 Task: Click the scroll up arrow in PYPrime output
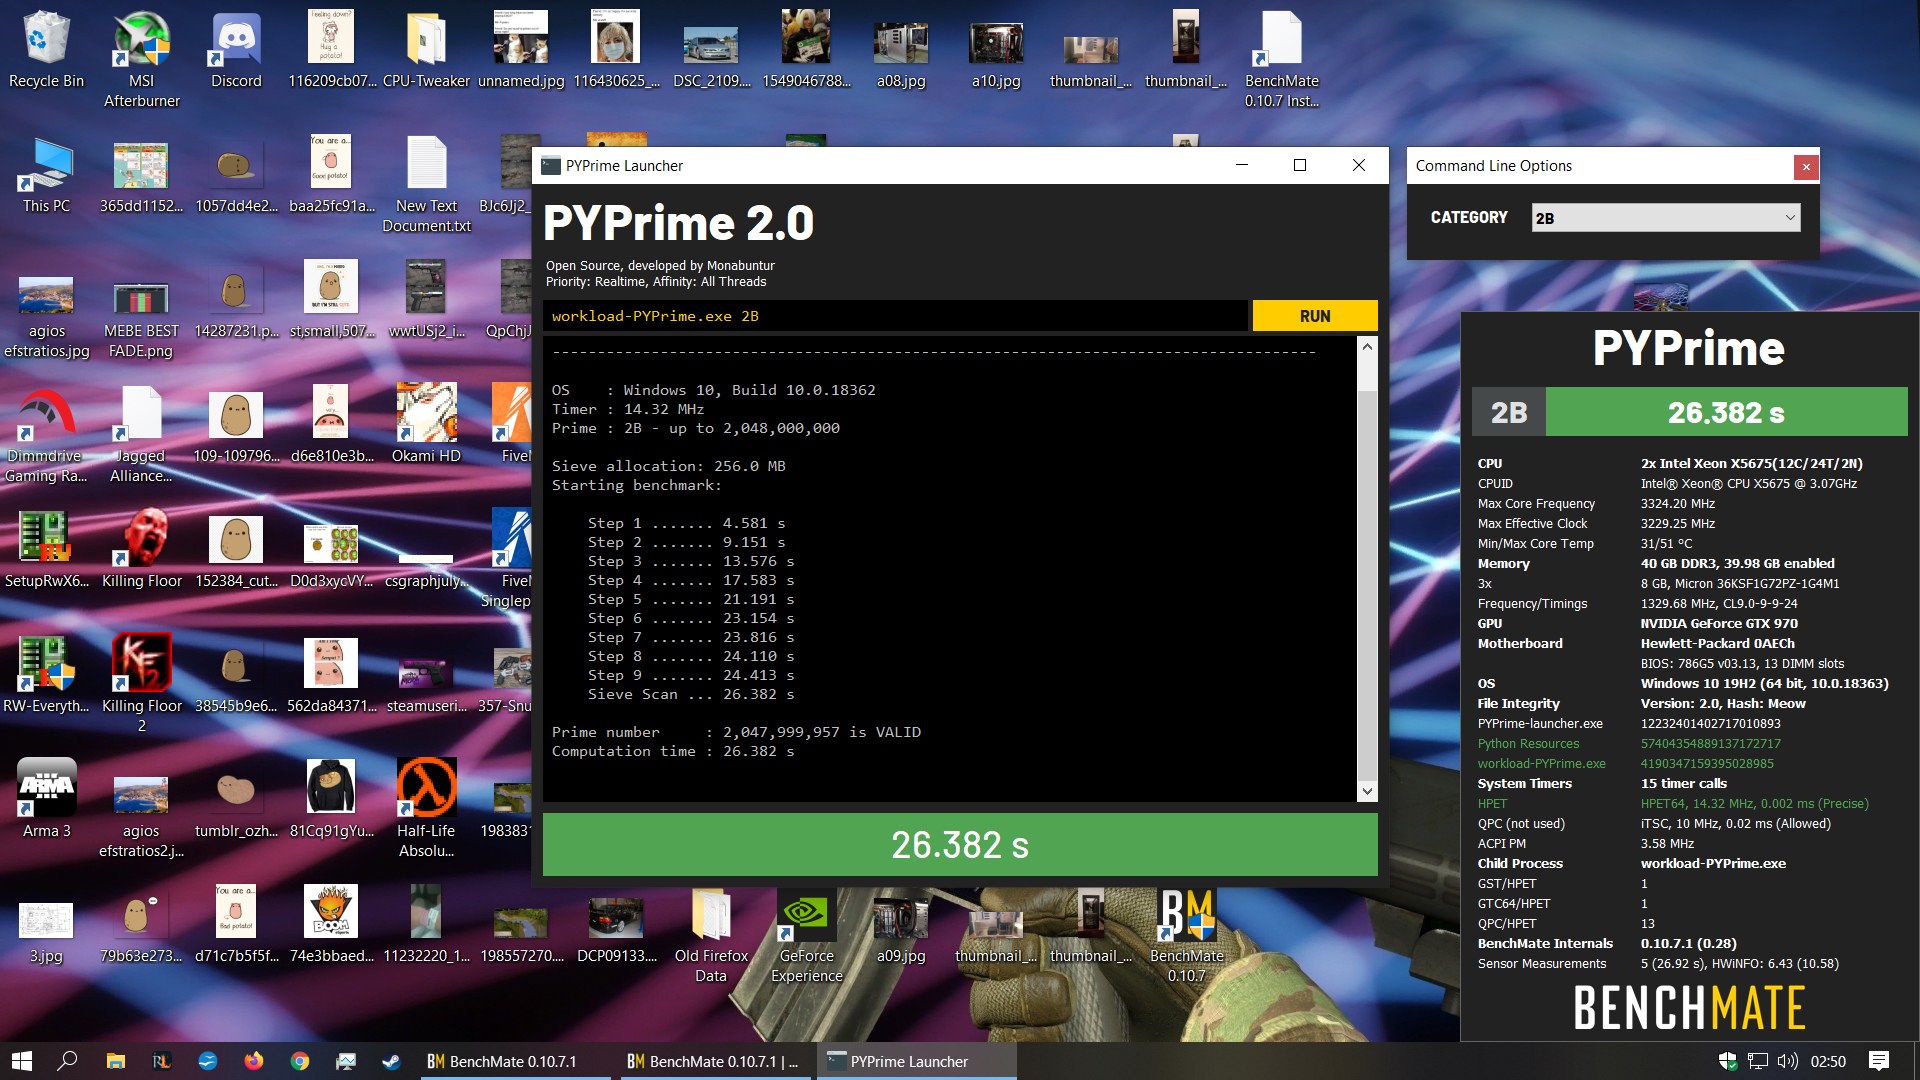coord(1367,347)
